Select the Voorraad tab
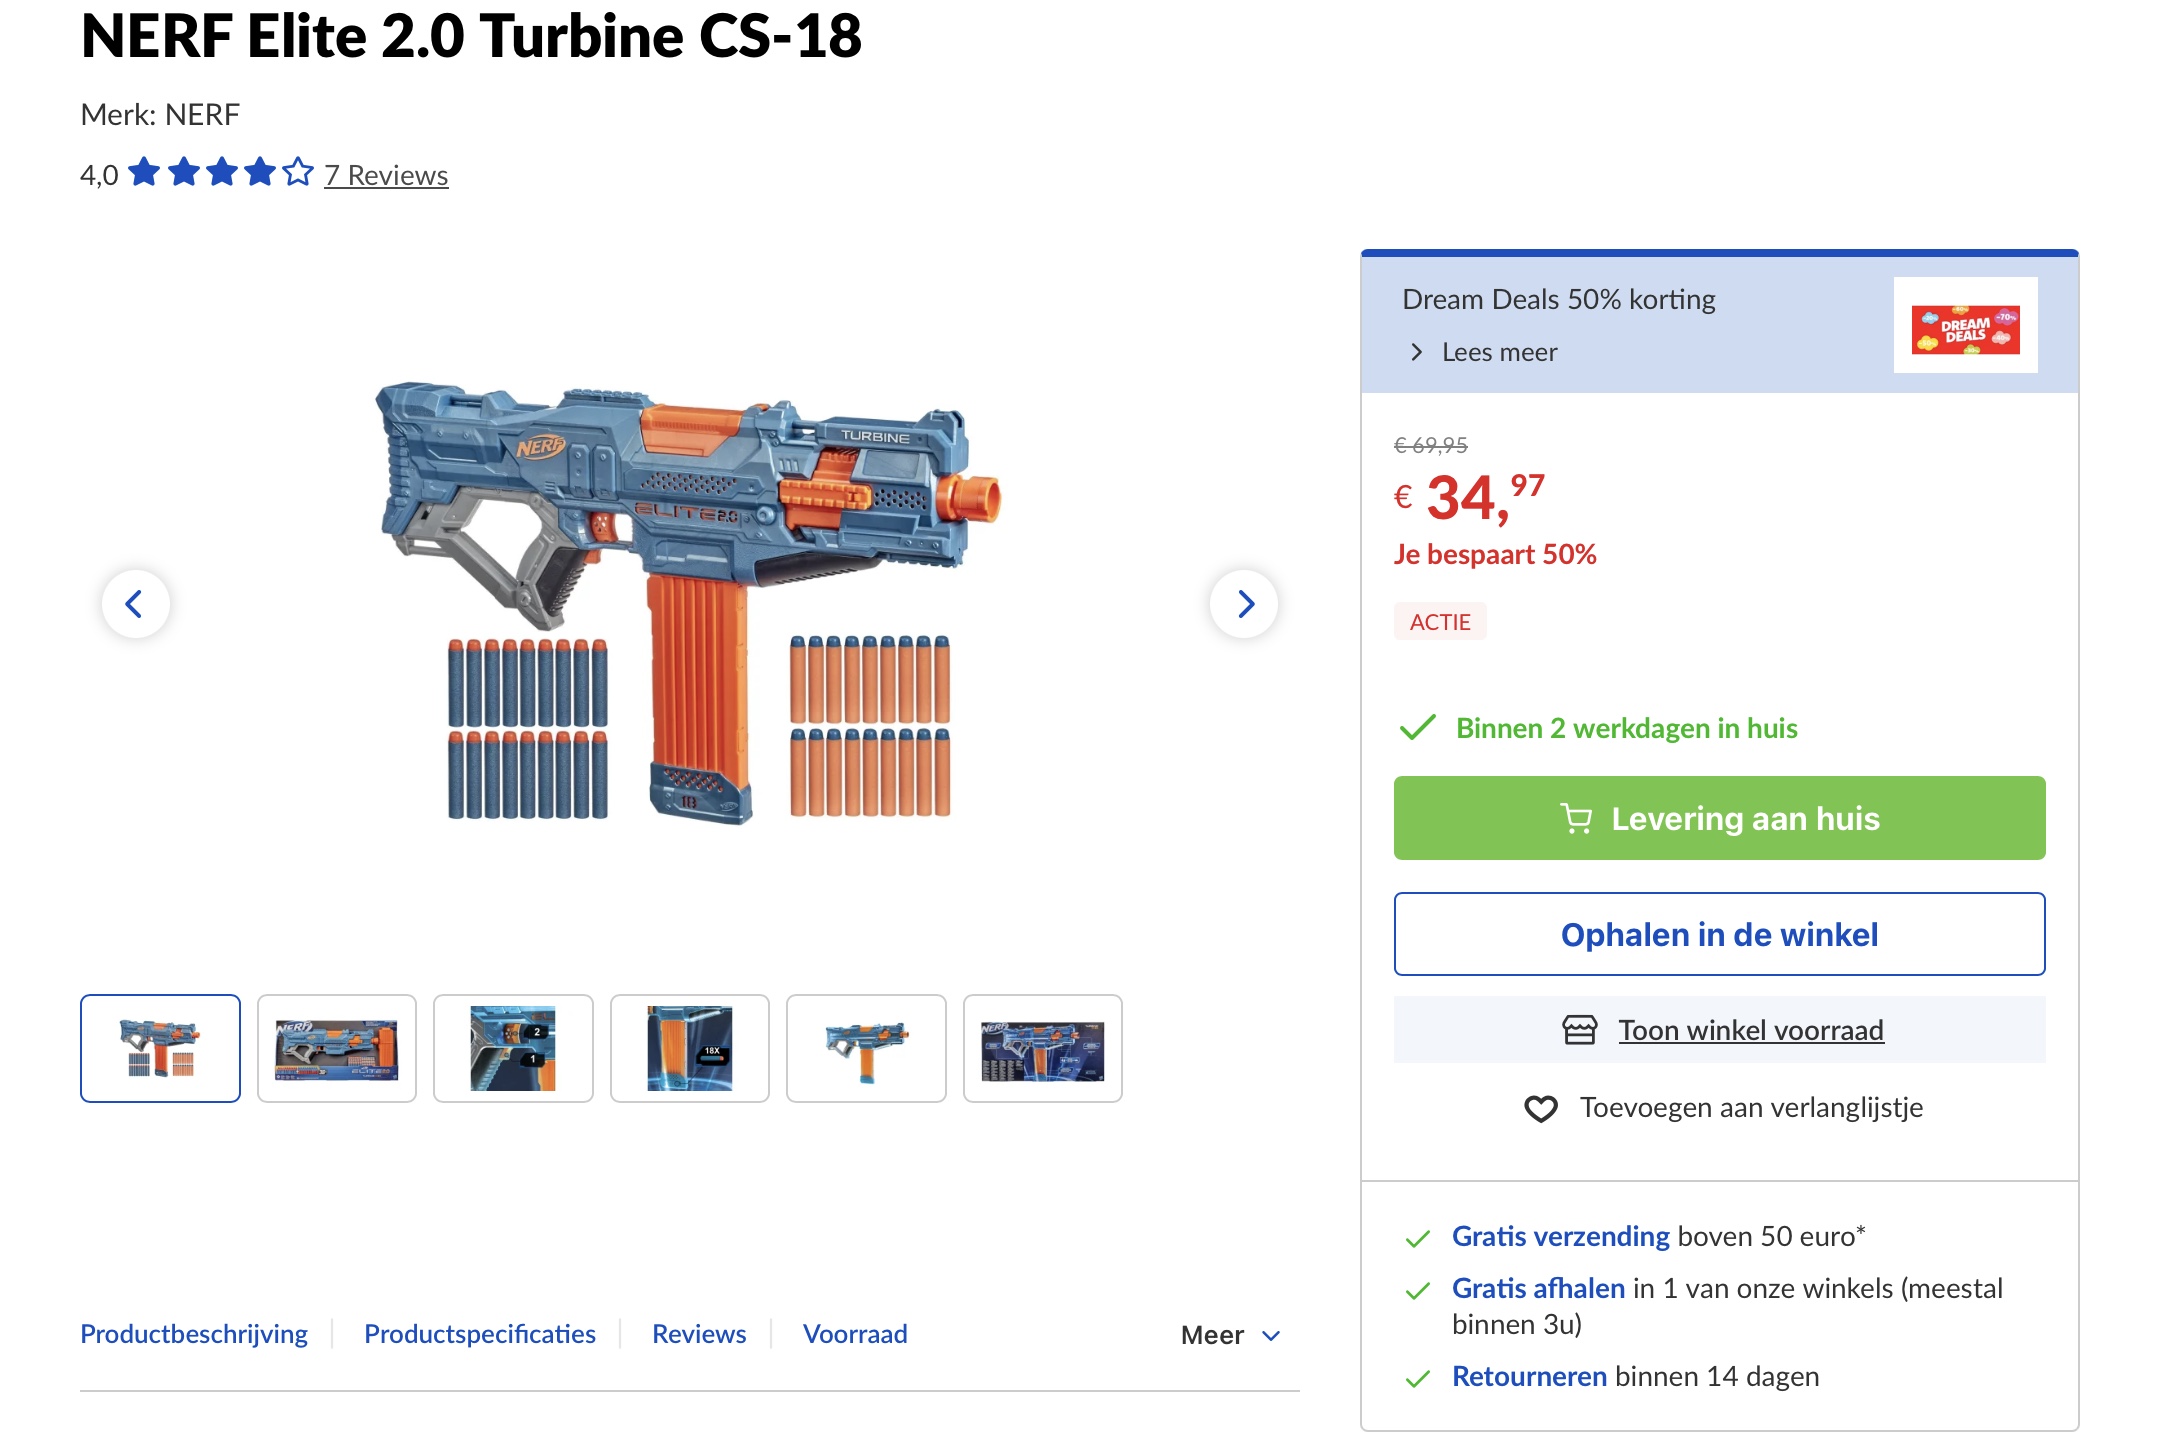Viewport: 2160px width, 1448px height. pyautogui.click(x=853, y=1334)
